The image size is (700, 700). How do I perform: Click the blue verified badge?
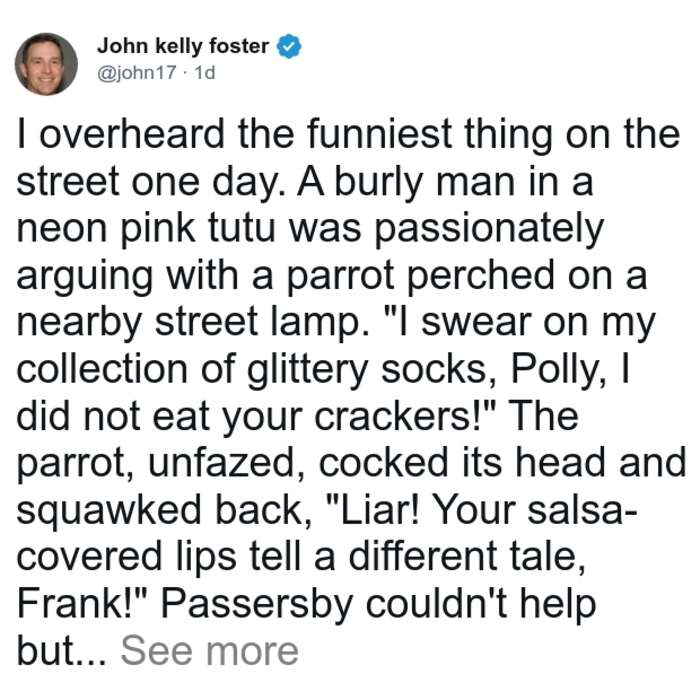pyautogui.click(x=289, y=46)
